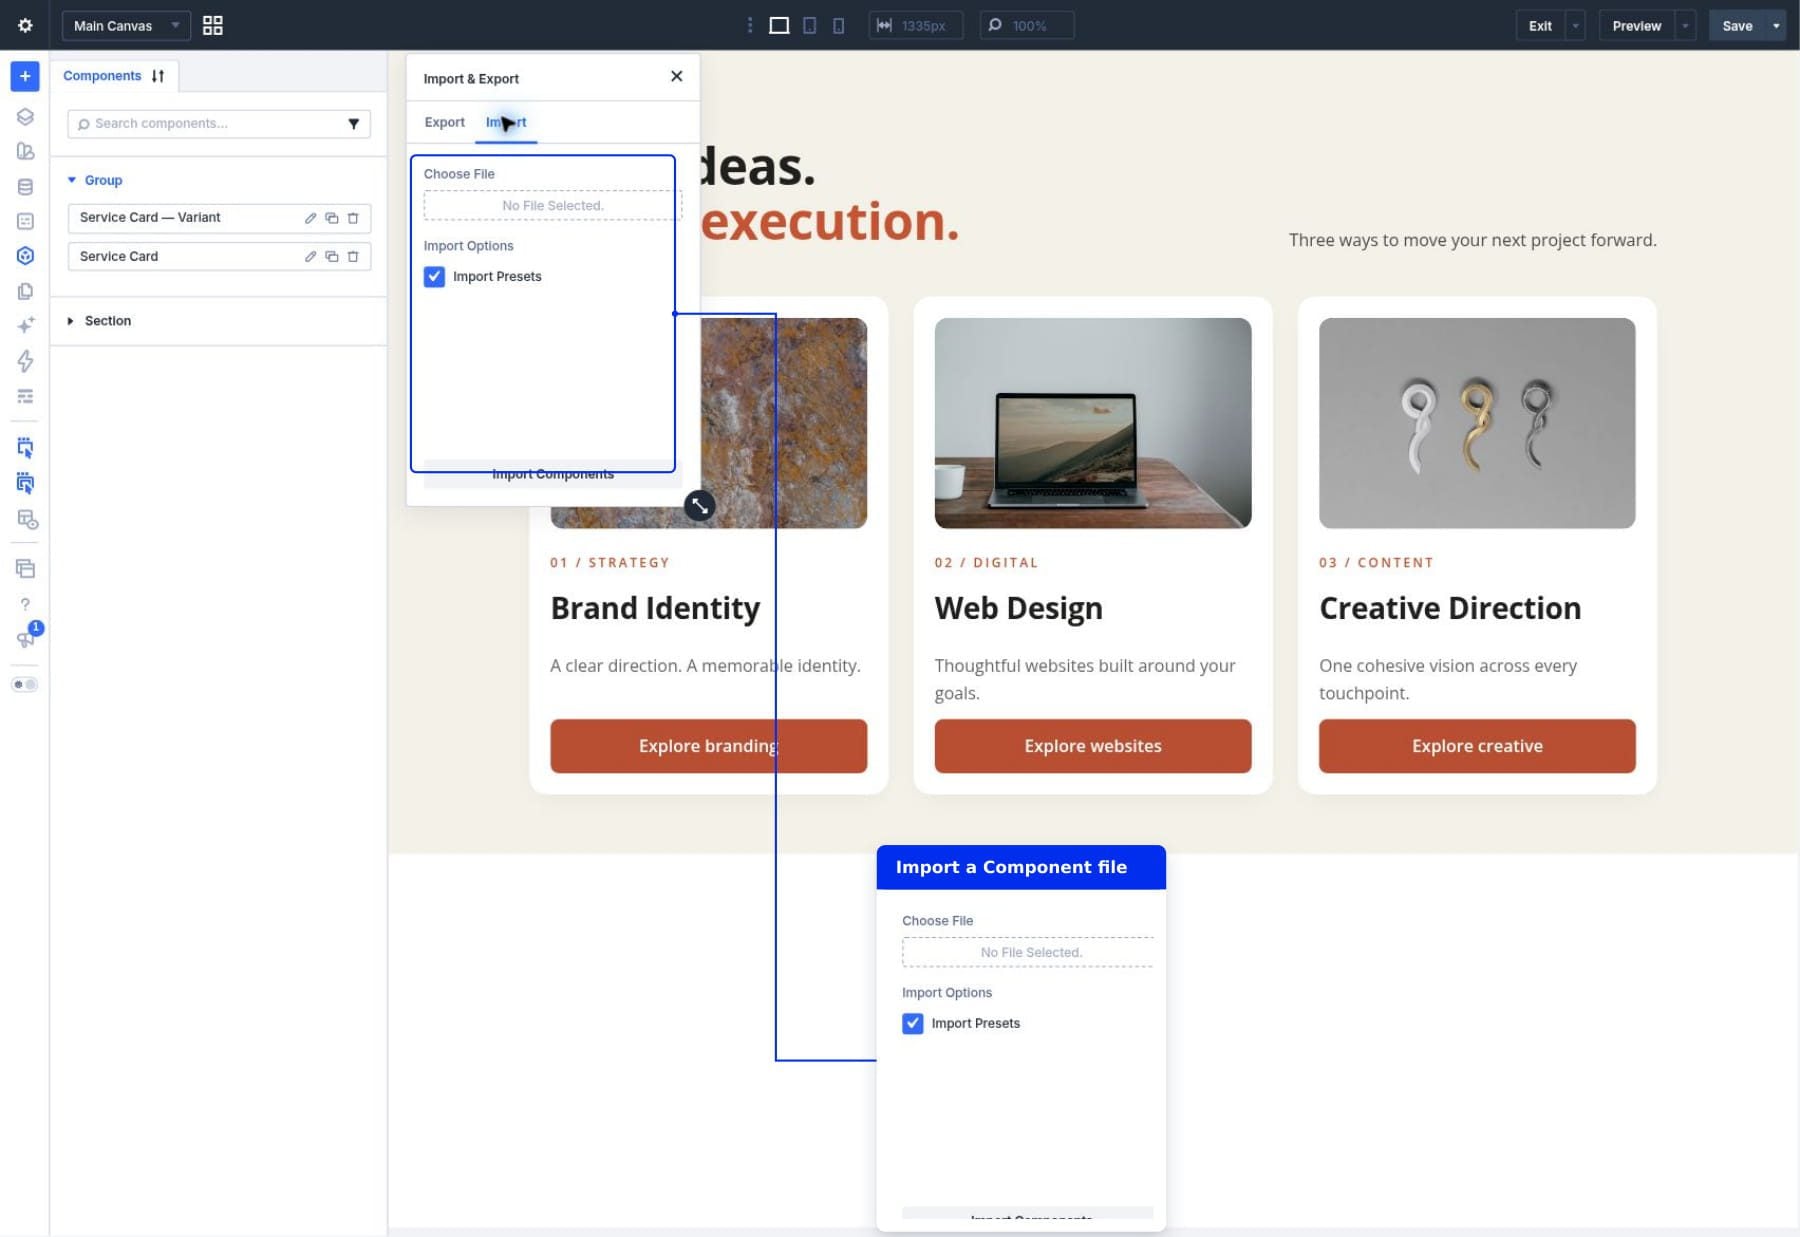Viewport: 1800px width, 1237px height.
Task: Switch to desktop viewport
Action: [x=779, y=25]
